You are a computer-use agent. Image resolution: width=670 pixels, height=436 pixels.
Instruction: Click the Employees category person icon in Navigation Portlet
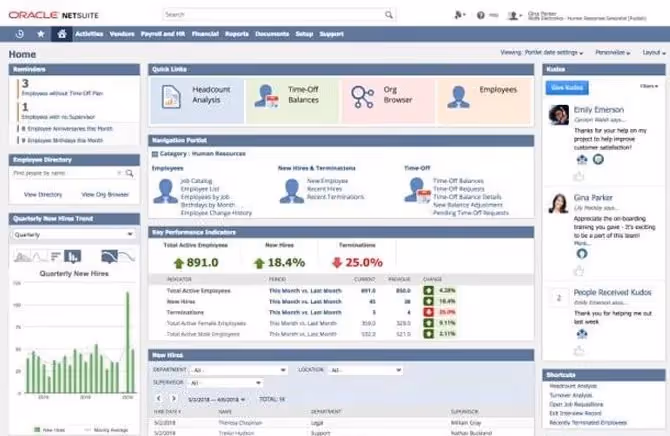point(165,191)
